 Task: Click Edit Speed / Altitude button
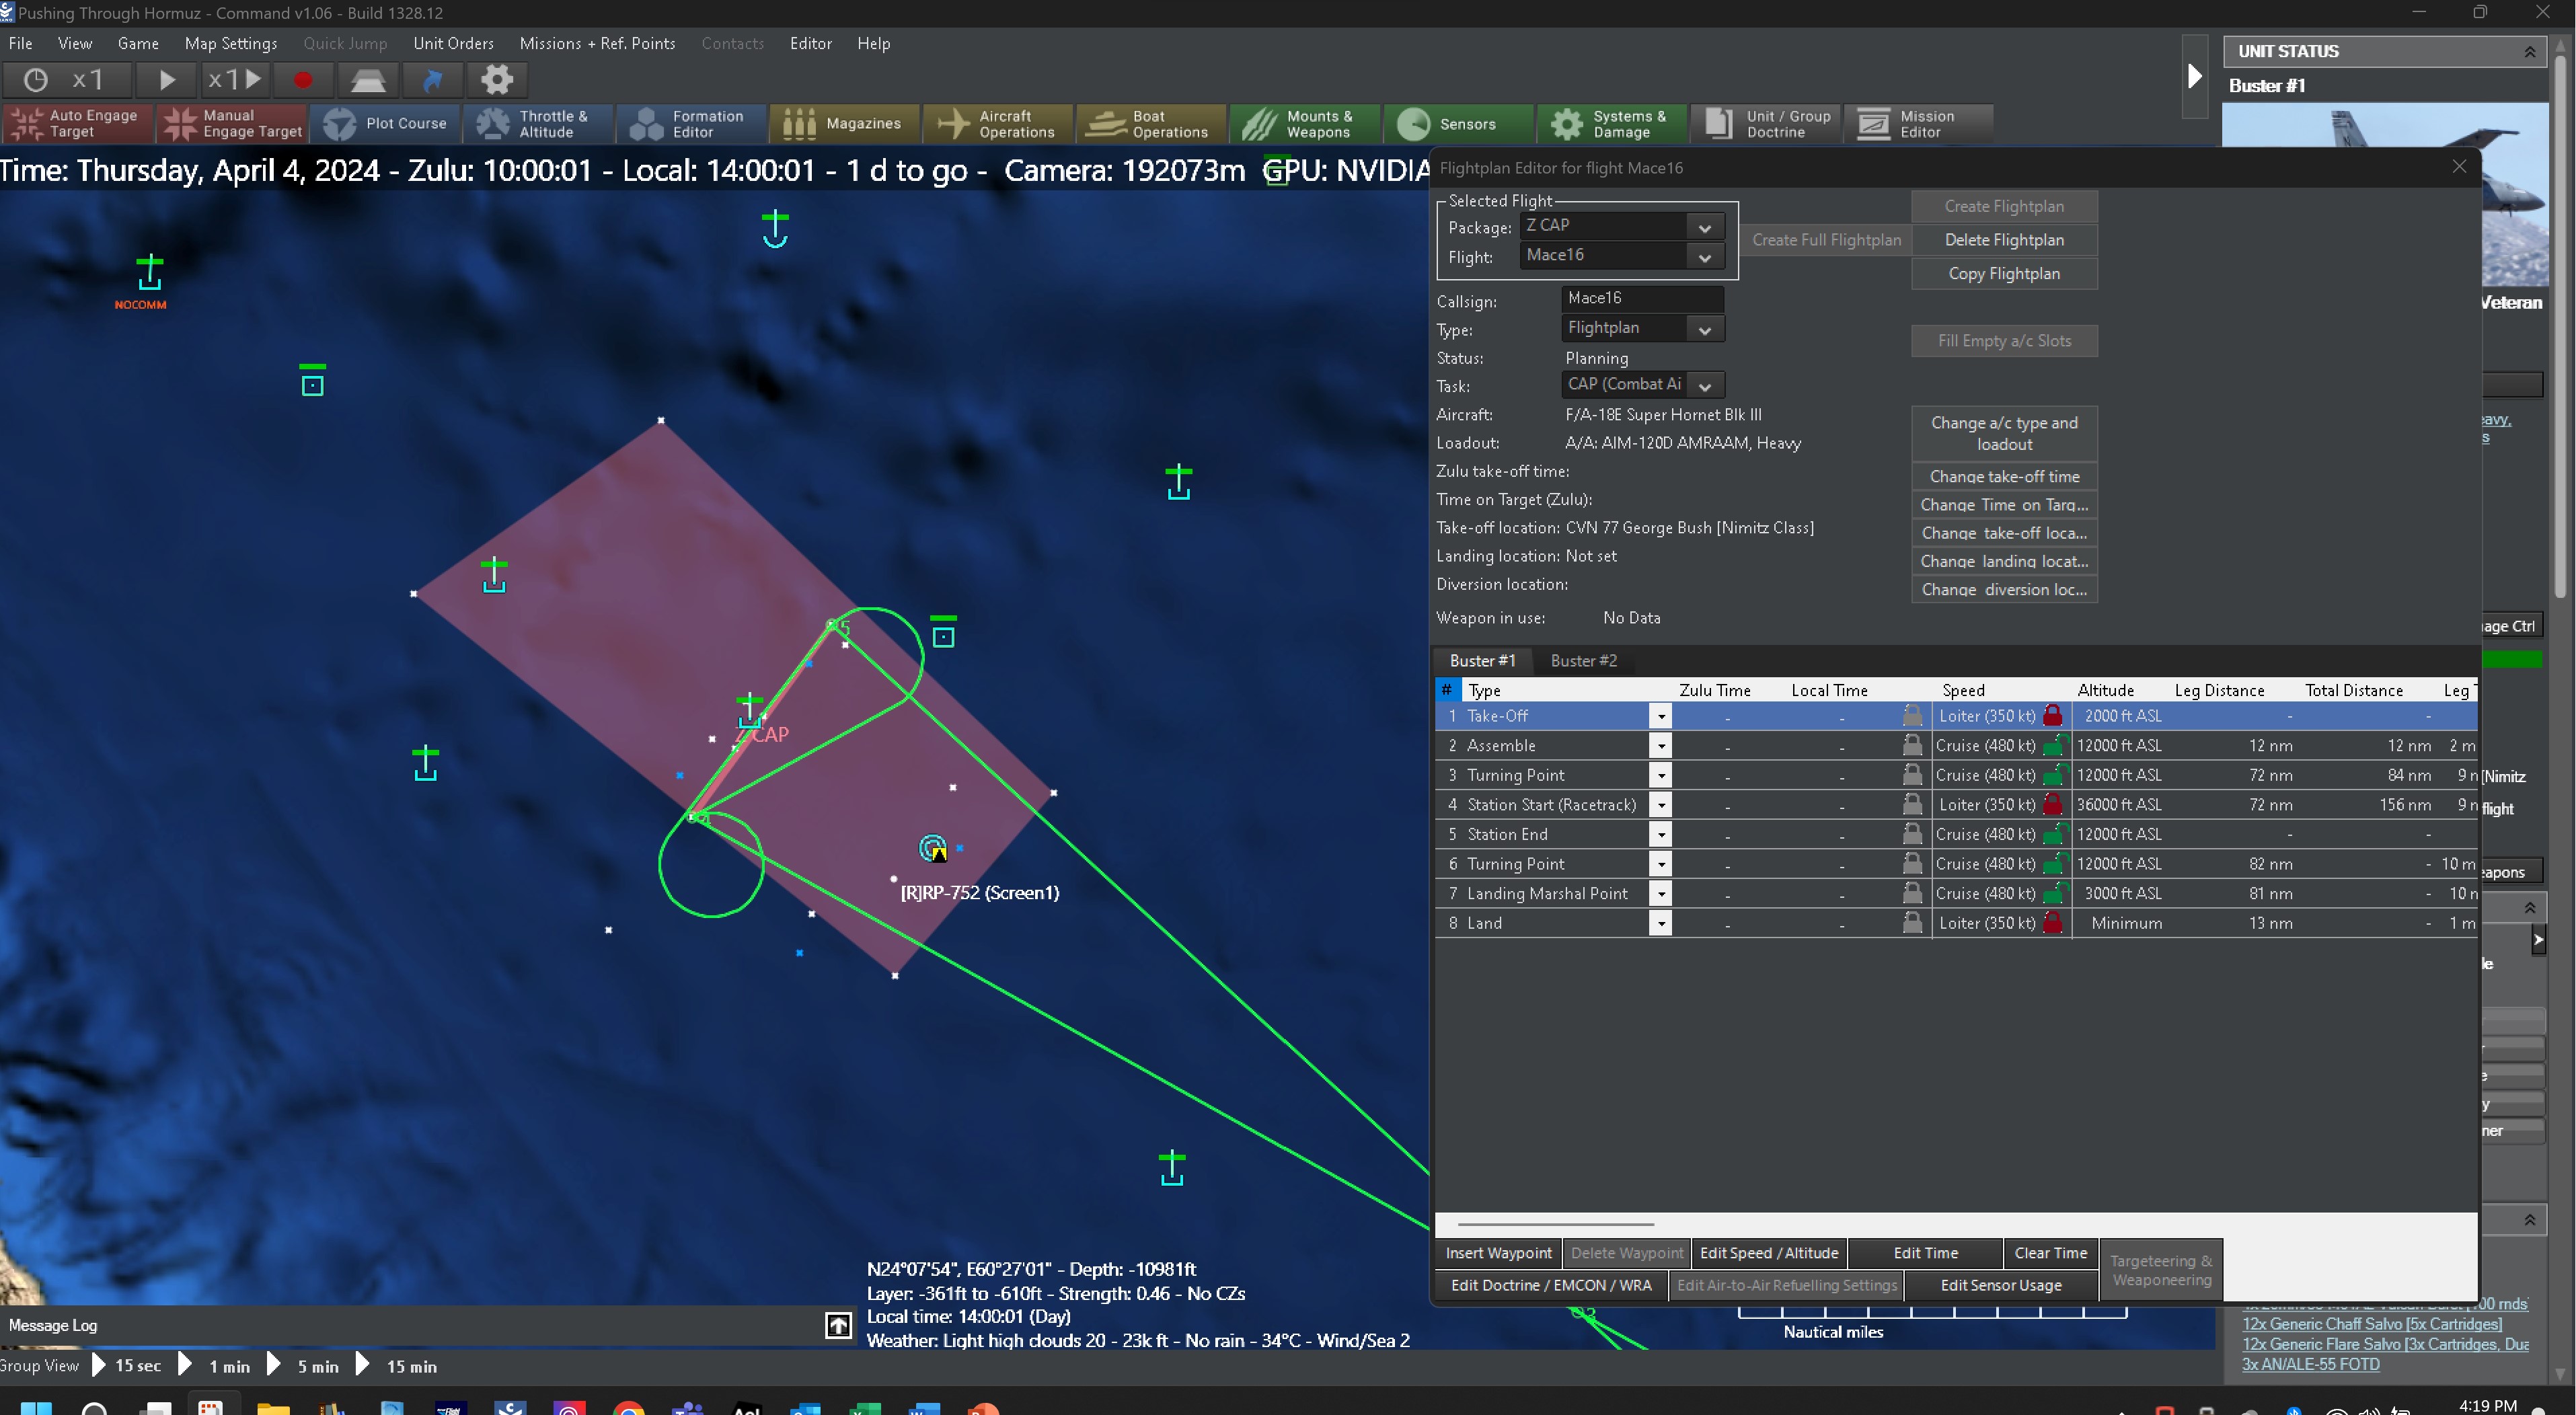click(1768, 1253)
